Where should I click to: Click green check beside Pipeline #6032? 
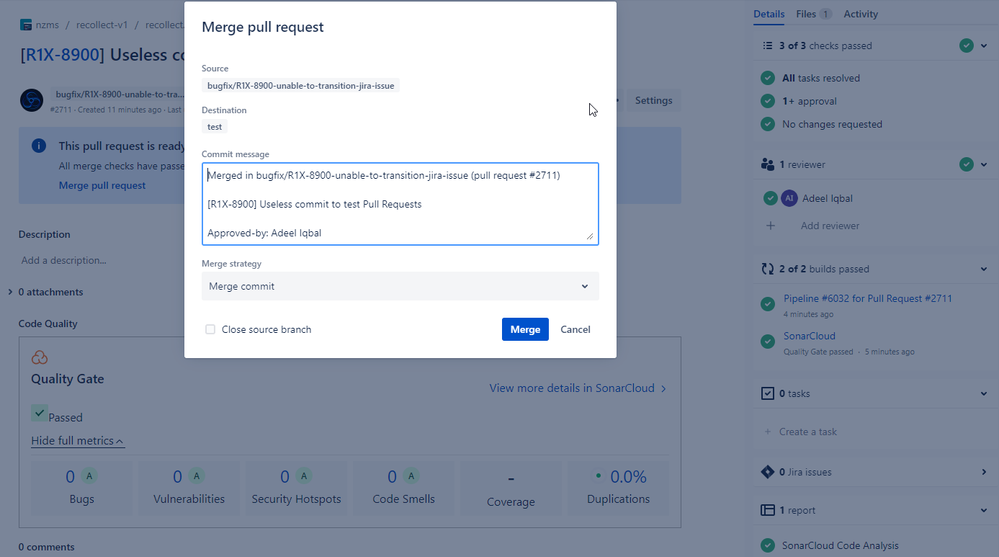click(768, 304)
